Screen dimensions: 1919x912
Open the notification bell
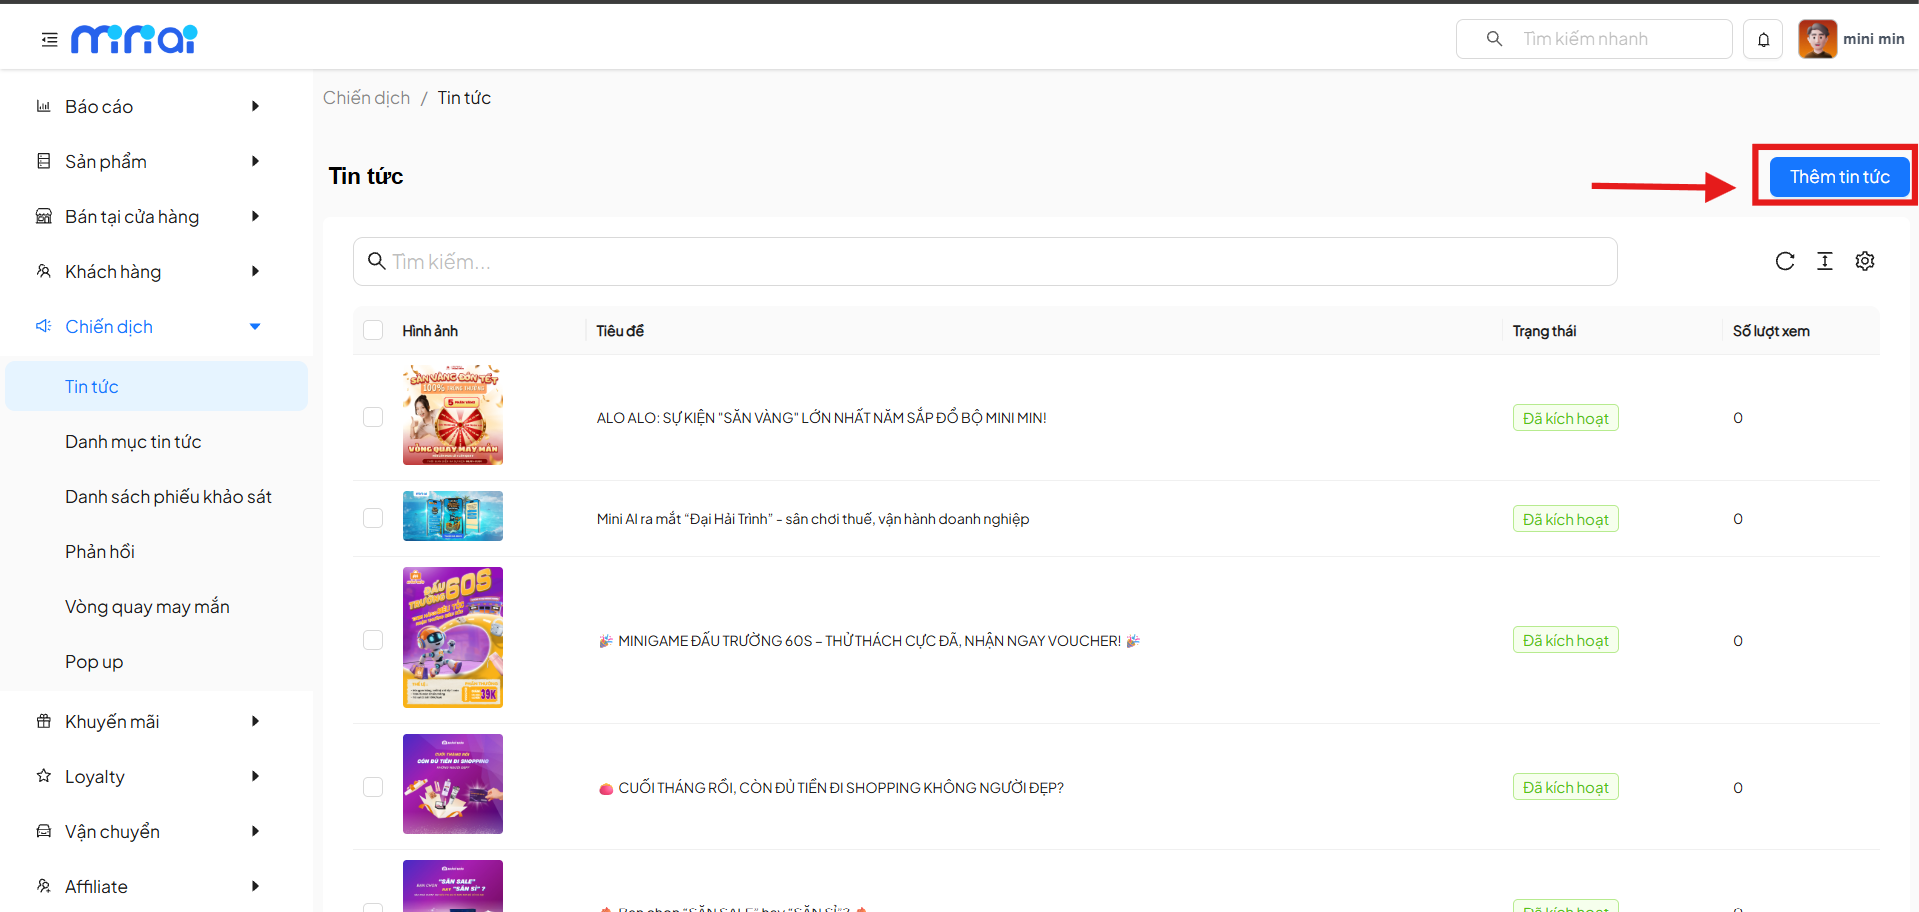pyautogui.click(x=1763, y=40)
